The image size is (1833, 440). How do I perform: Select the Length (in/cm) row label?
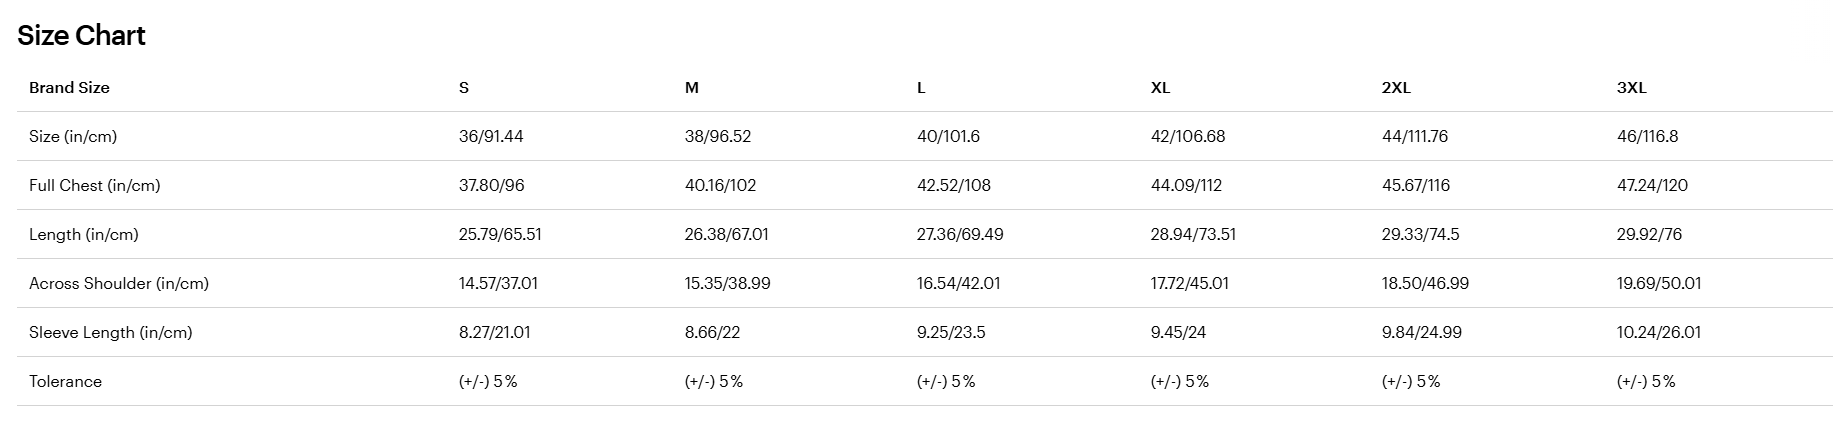[84, 234]
